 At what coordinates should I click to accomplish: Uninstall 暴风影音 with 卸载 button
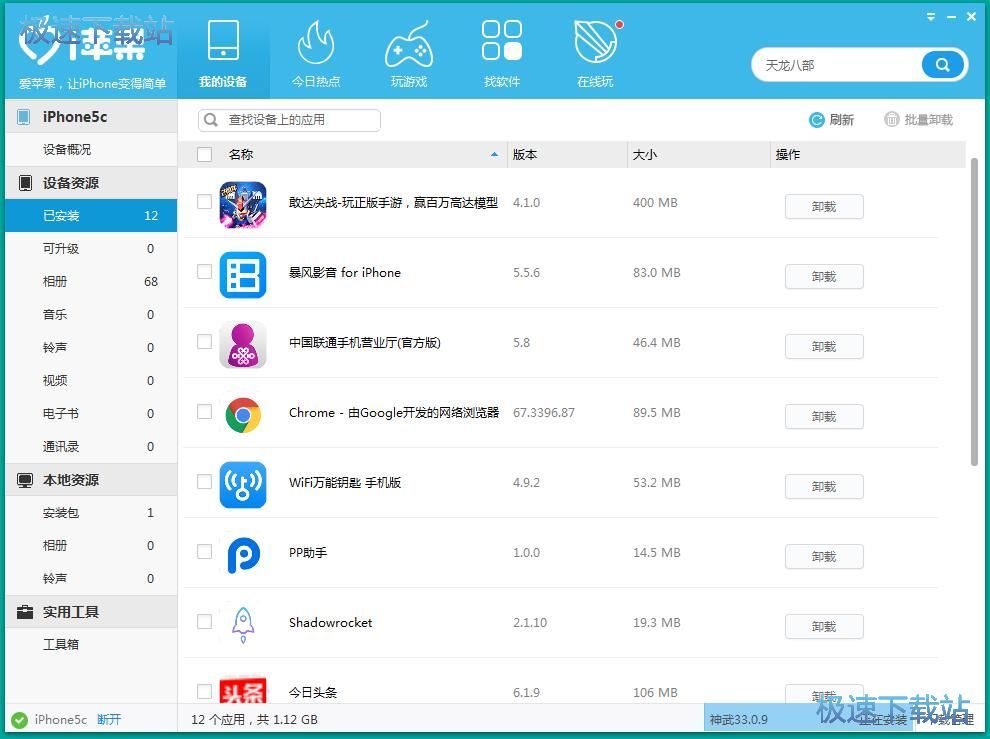pyautogui.click(x=824, y=277)
